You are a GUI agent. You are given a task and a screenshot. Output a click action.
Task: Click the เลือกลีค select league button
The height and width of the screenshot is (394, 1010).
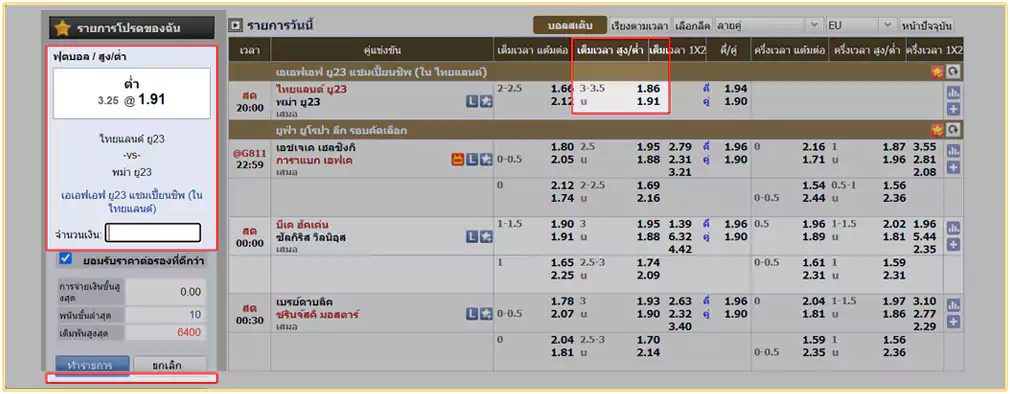692,25
